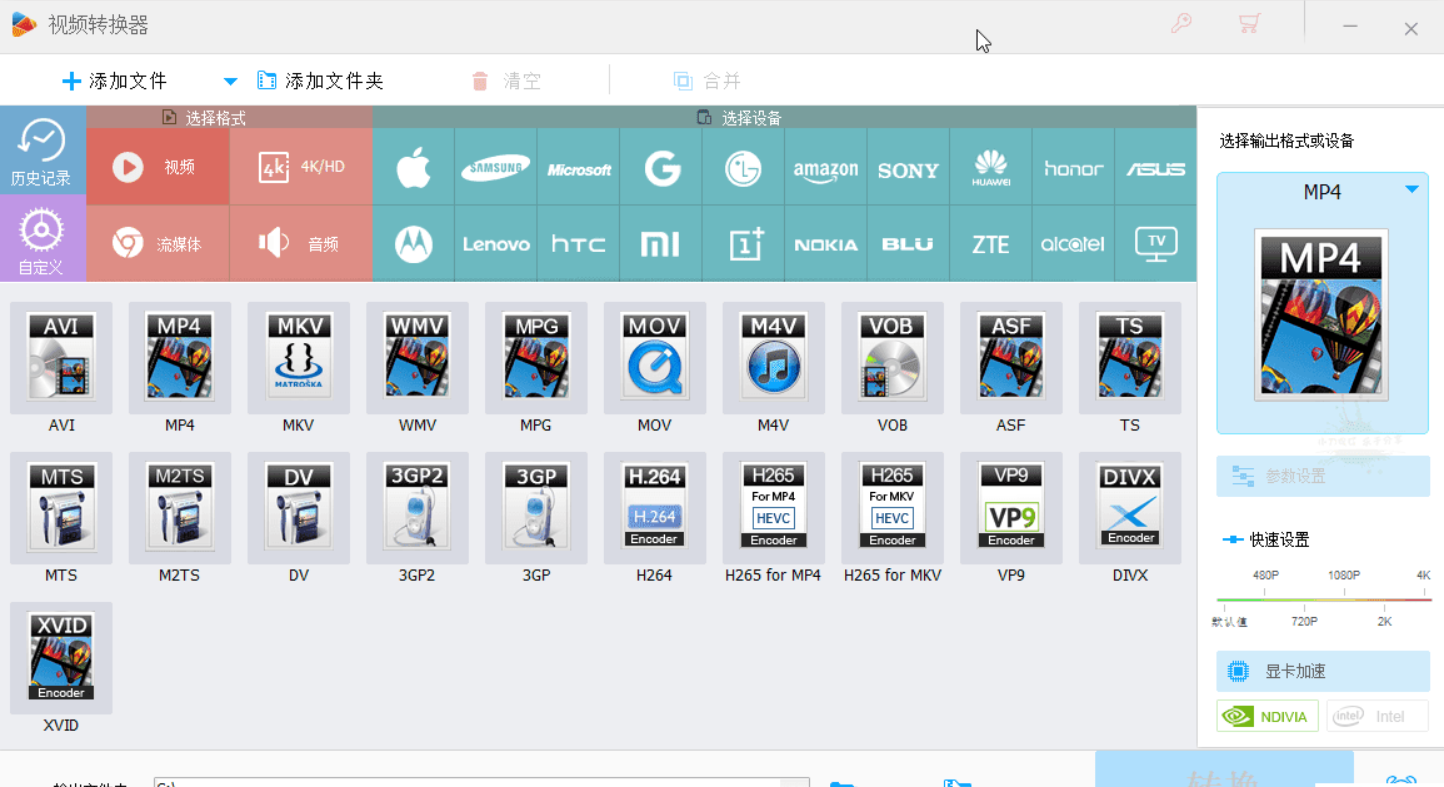Viewport: 1444px width, 787px height.
Task: Choose the 3GP2 format
Action: coord(418,507)
